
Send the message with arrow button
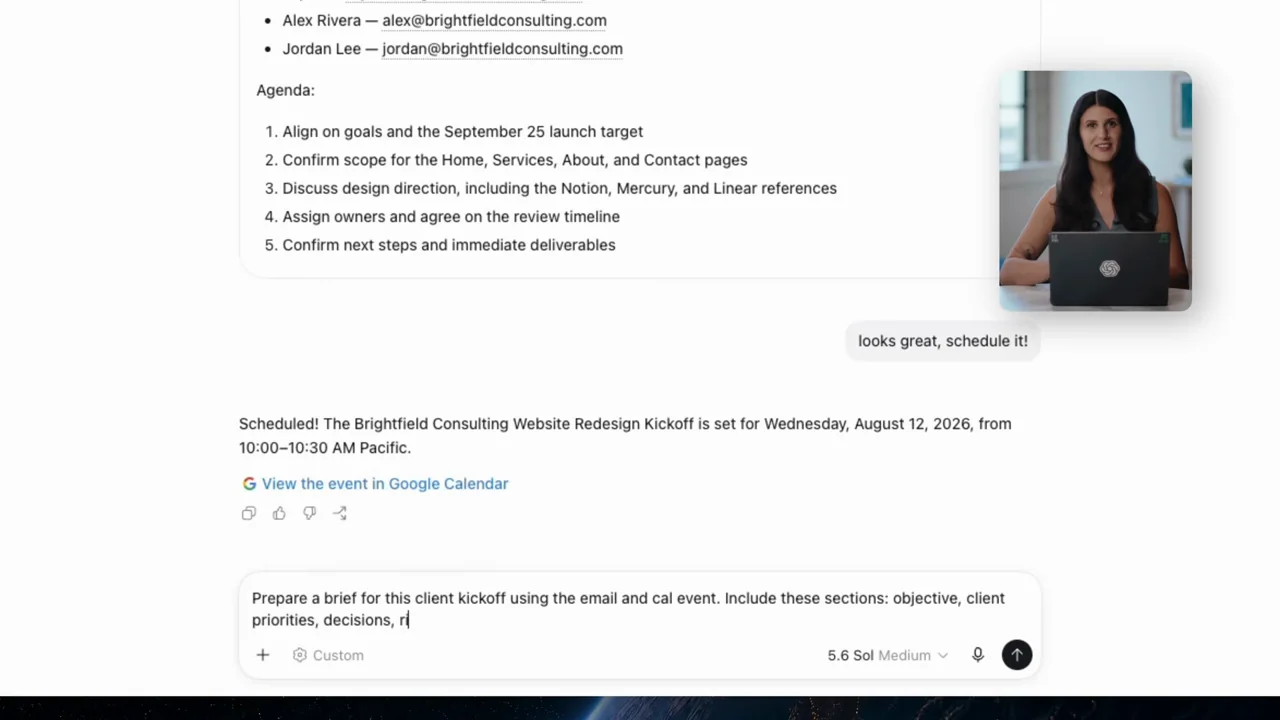pos(1017,655)
